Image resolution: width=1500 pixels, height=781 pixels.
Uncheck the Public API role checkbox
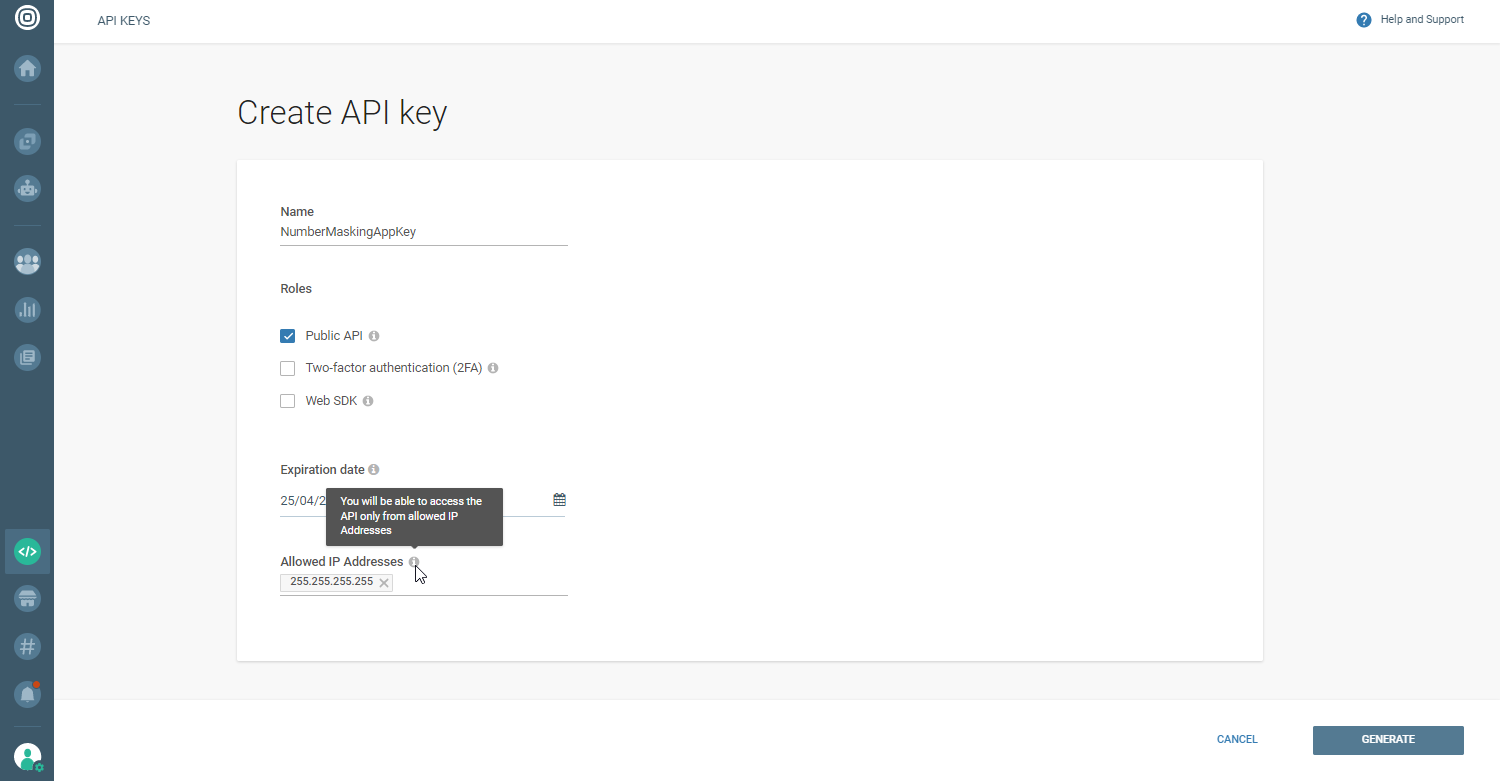coord(288,336)
